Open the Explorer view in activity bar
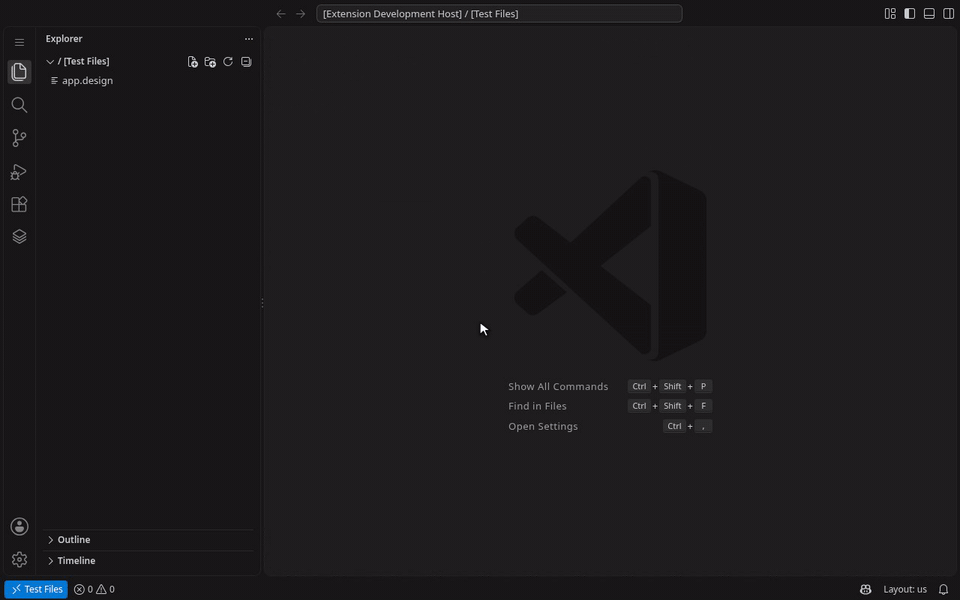 (20, 72)
